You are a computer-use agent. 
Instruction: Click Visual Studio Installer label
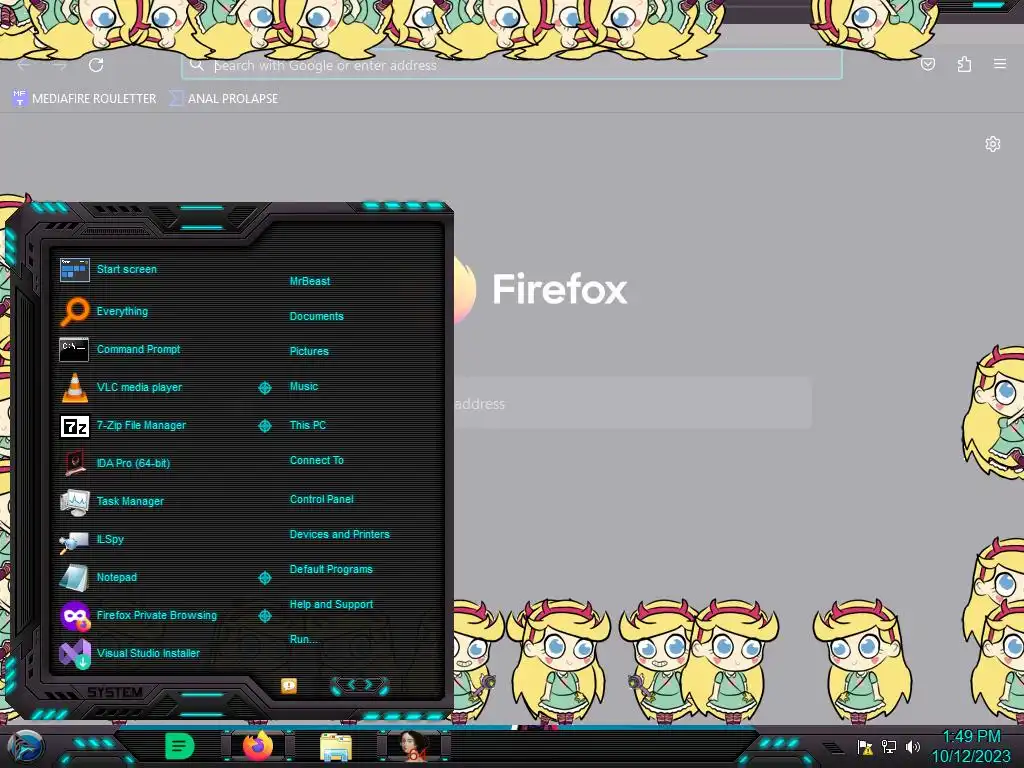(148, 654)
